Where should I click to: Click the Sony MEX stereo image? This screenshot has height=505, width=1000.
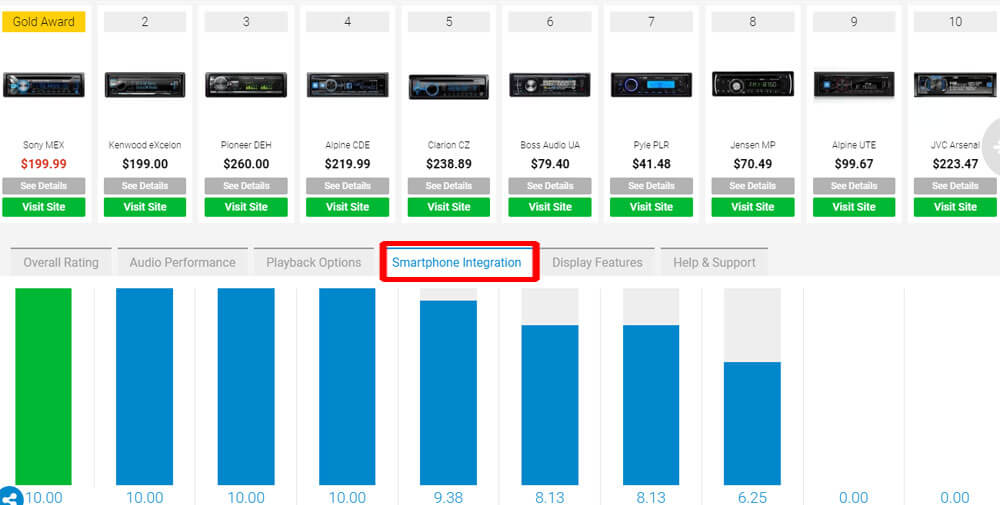[43, 85]
